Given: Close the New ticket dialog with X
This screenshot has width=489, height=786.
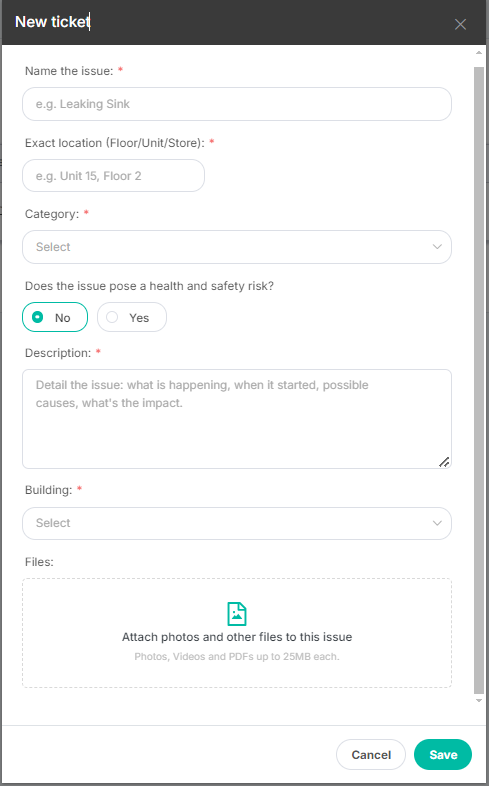Looking at the screenshot, I should coord(460,24).
